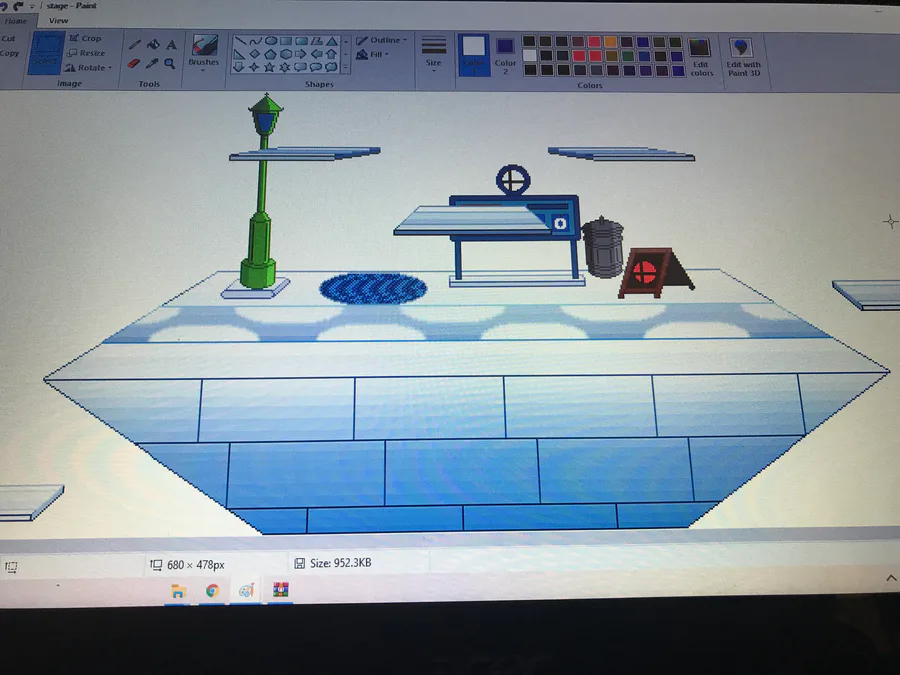This screenshot has width=900, height=675.
Task: Switch to the View tab
Action: click(59, 21)
